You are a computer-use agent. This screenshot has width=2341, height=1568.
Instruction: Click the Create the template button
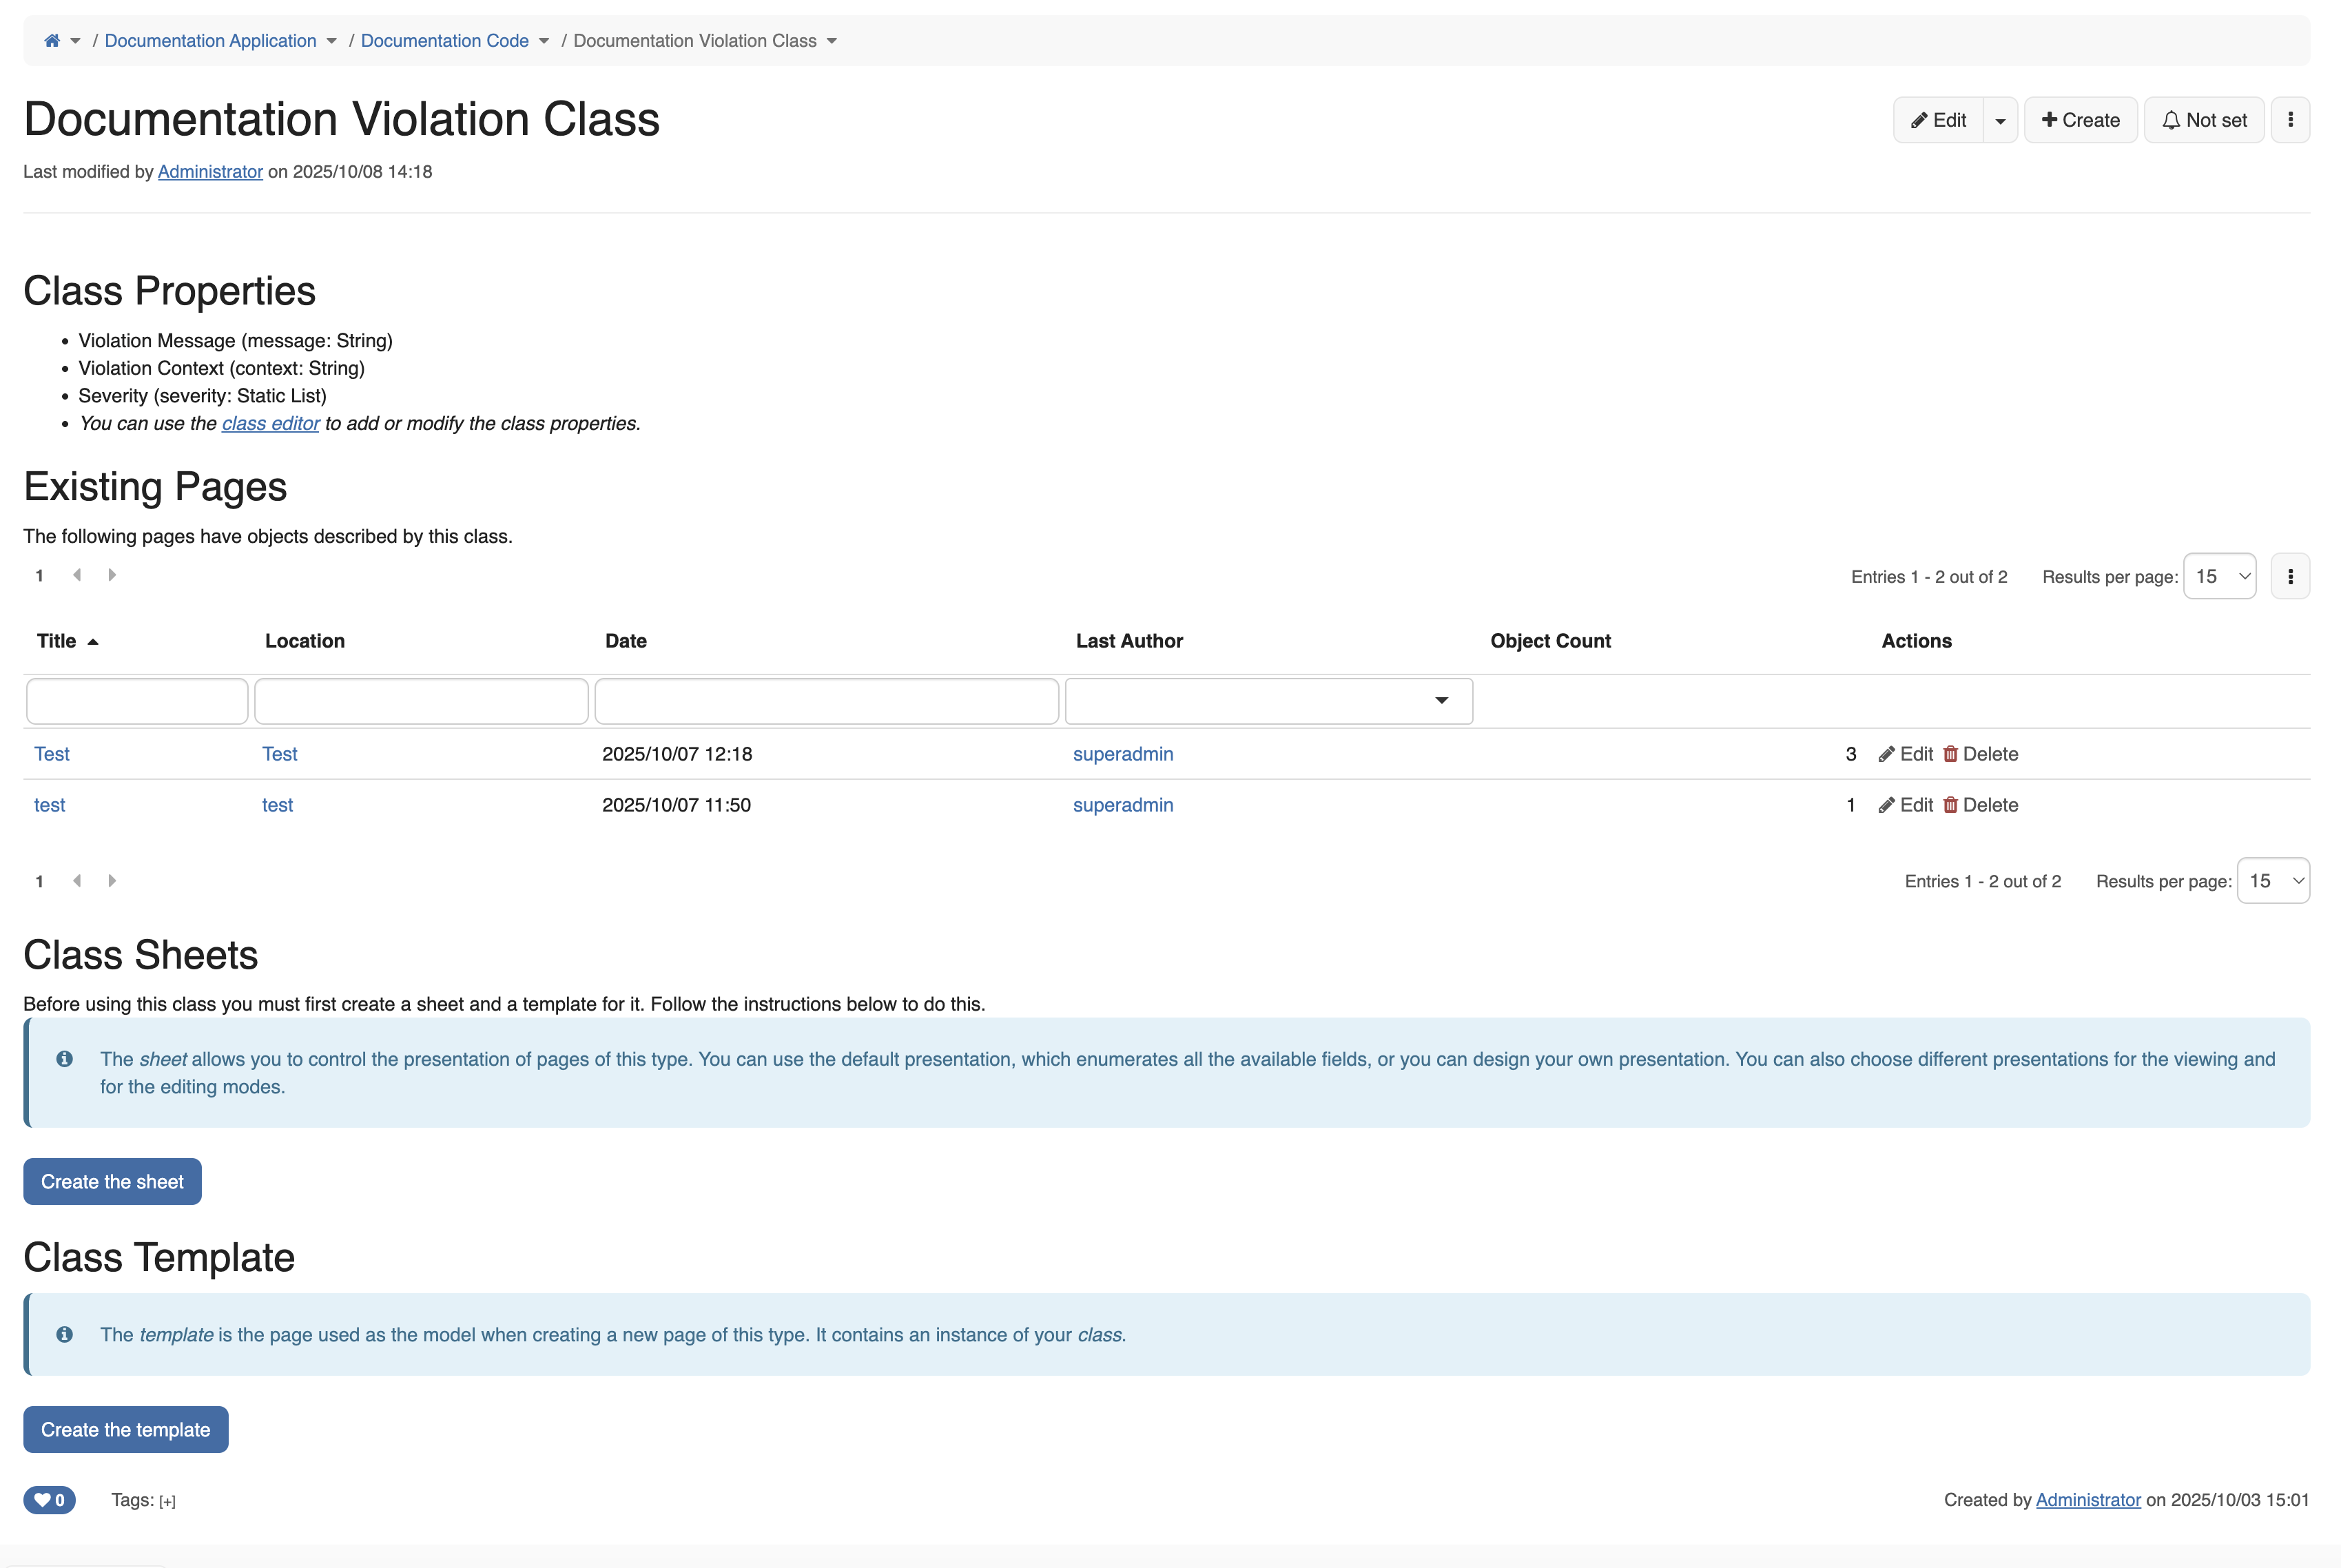[125, 1429]
